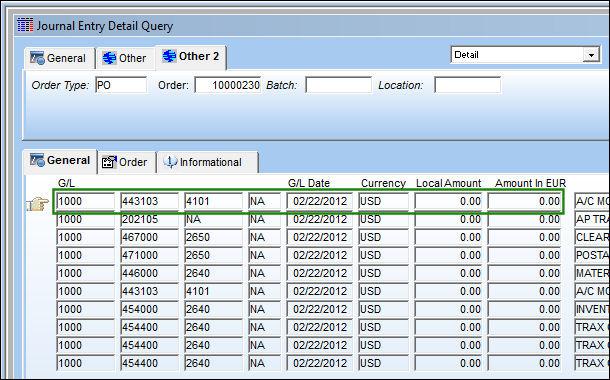Screen dimensions: 610x380
Task: Click the NA cell in the 471000 row
Action: pyautogui.click(x=265, y=255)
